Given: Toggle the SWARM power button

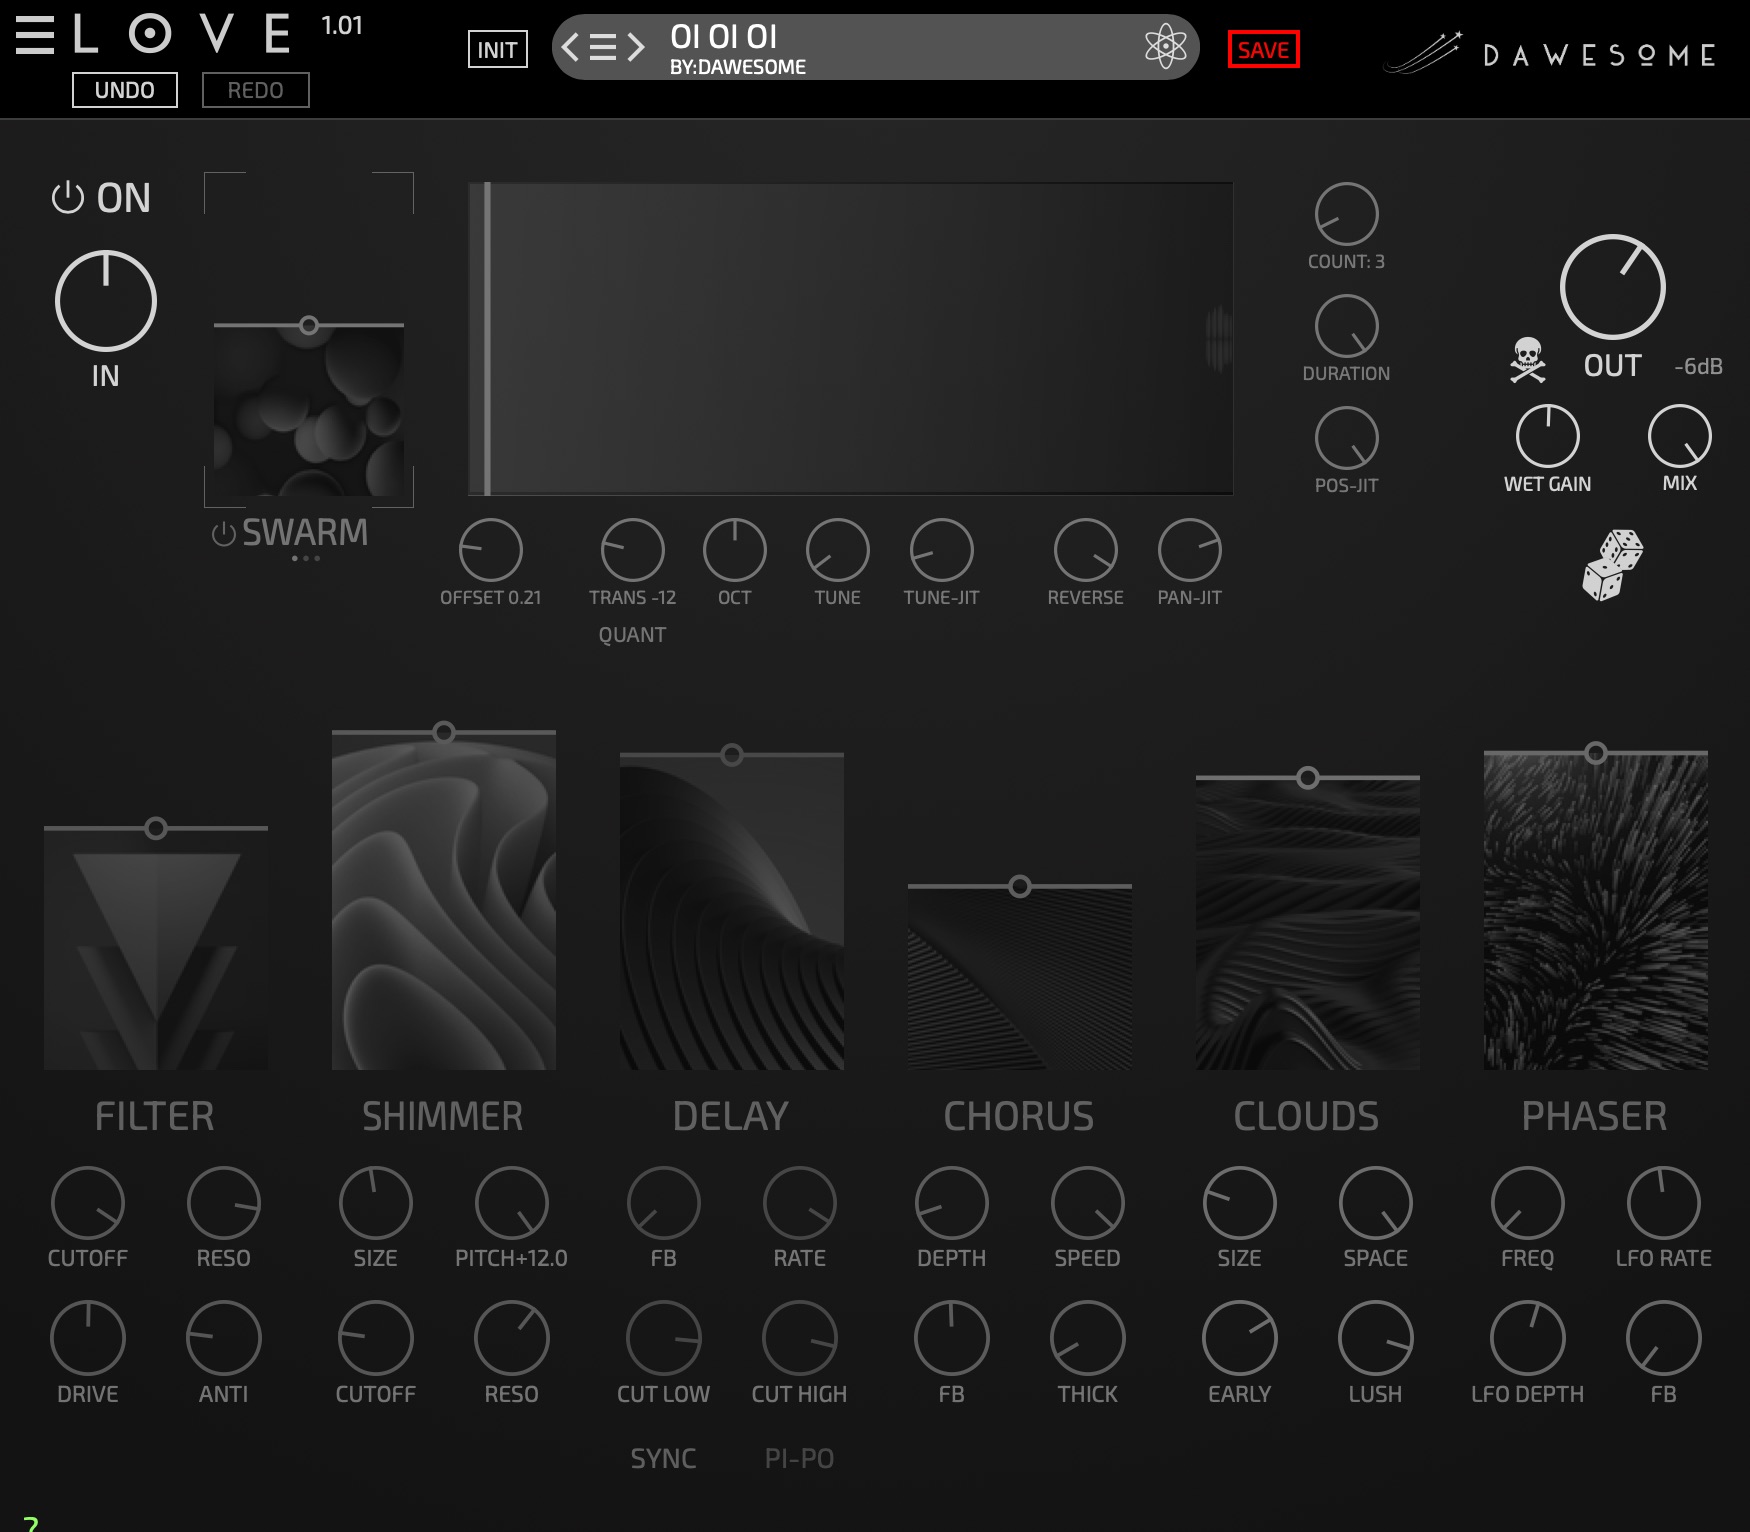Looking at the screenshot, I should click(x=223, y=534).
